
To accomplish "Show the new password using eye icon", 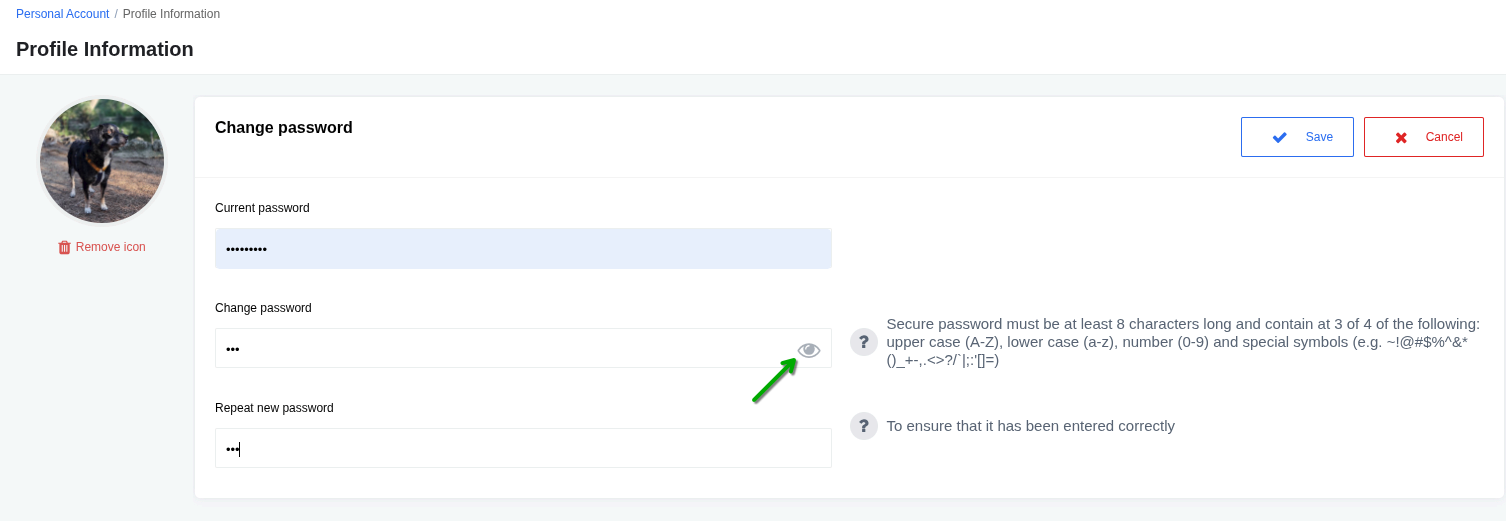I will tap(809, 349).
